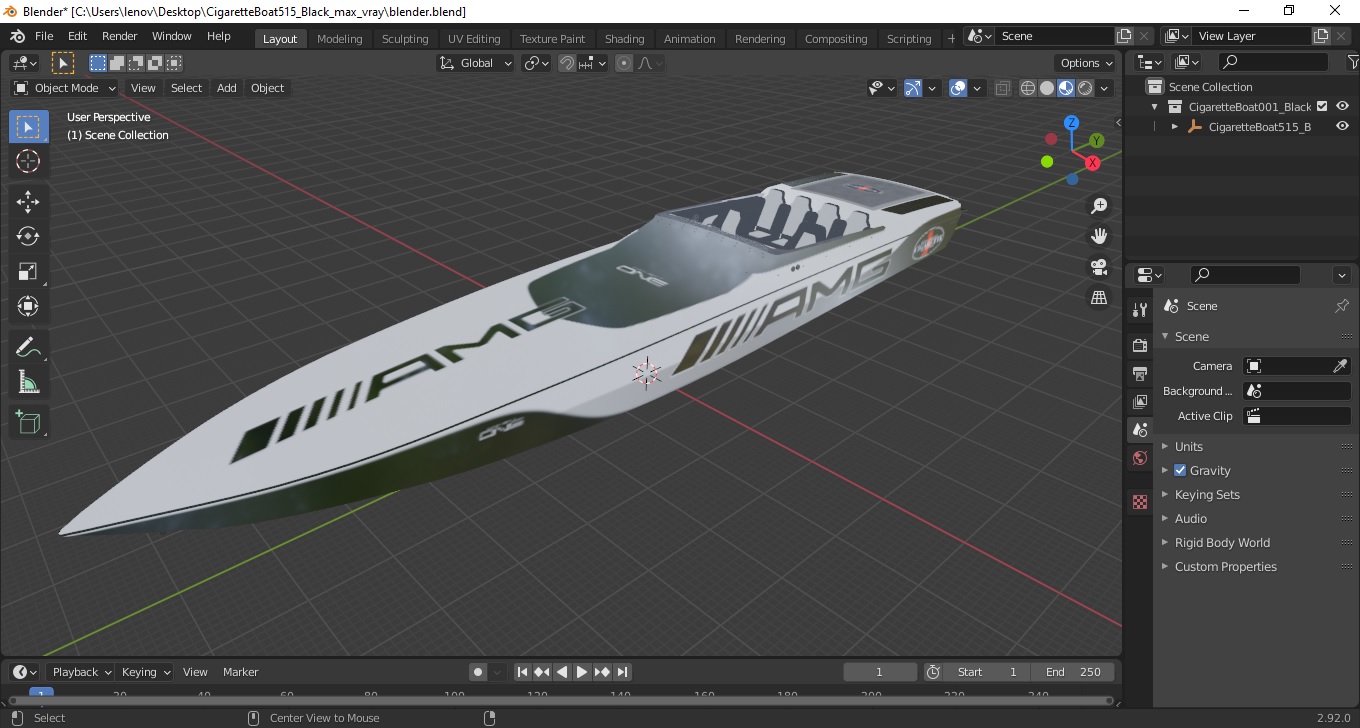Viewport: 1360px width, 728px height.
Task: Click the current frame field
Action: [880, 672]
